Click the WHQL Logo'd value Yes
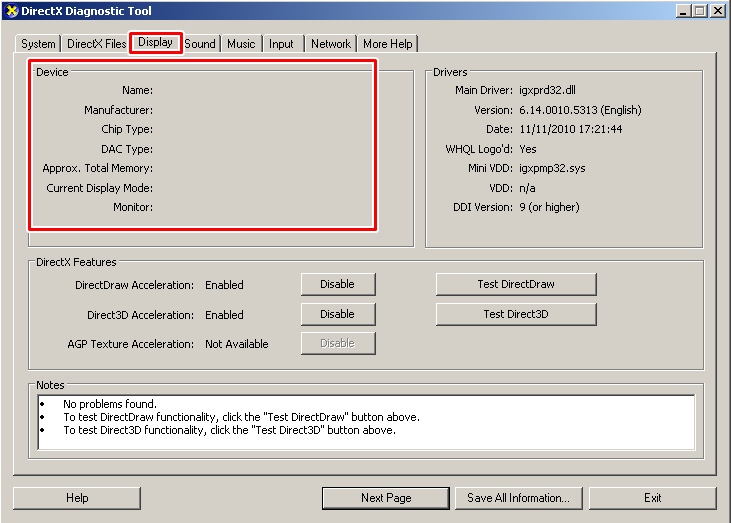The width and height of the screenshot is (731, 523). point(528,149)
